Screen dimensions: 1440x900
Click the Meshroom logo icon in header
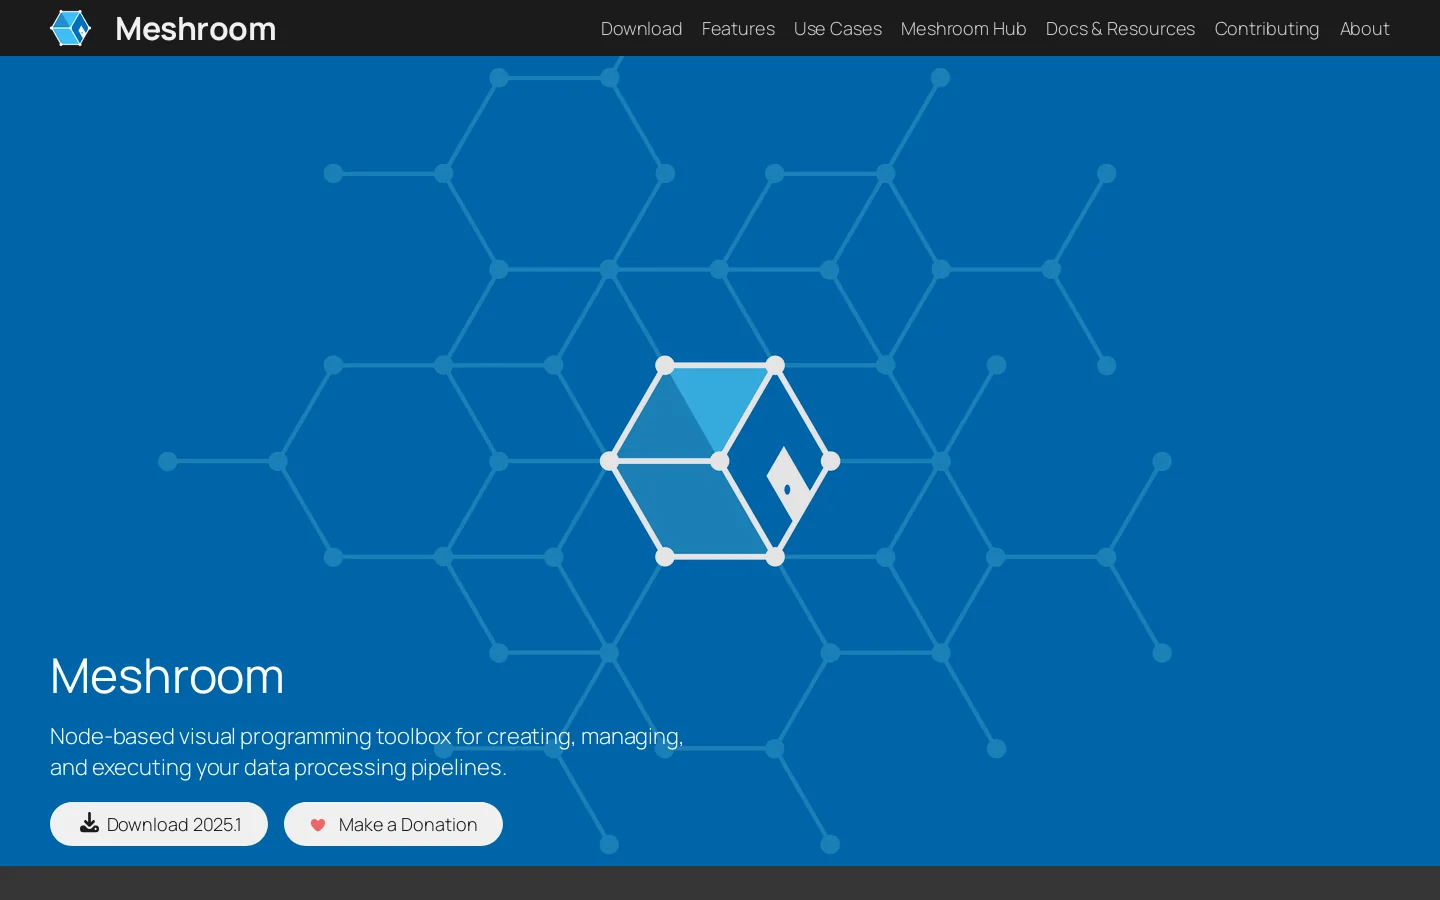pyautogui.click(x=71, y=28)
